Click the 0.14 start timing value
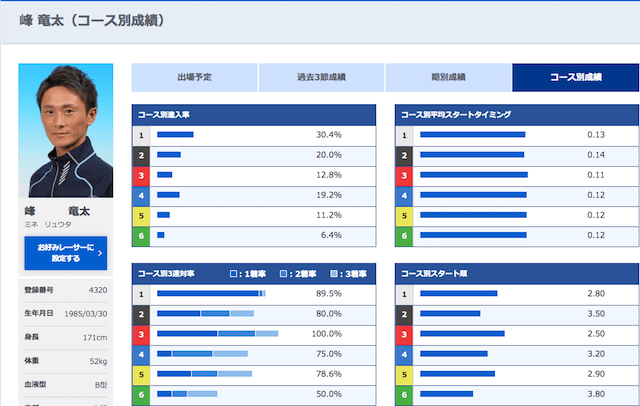 tap(596, 155)
